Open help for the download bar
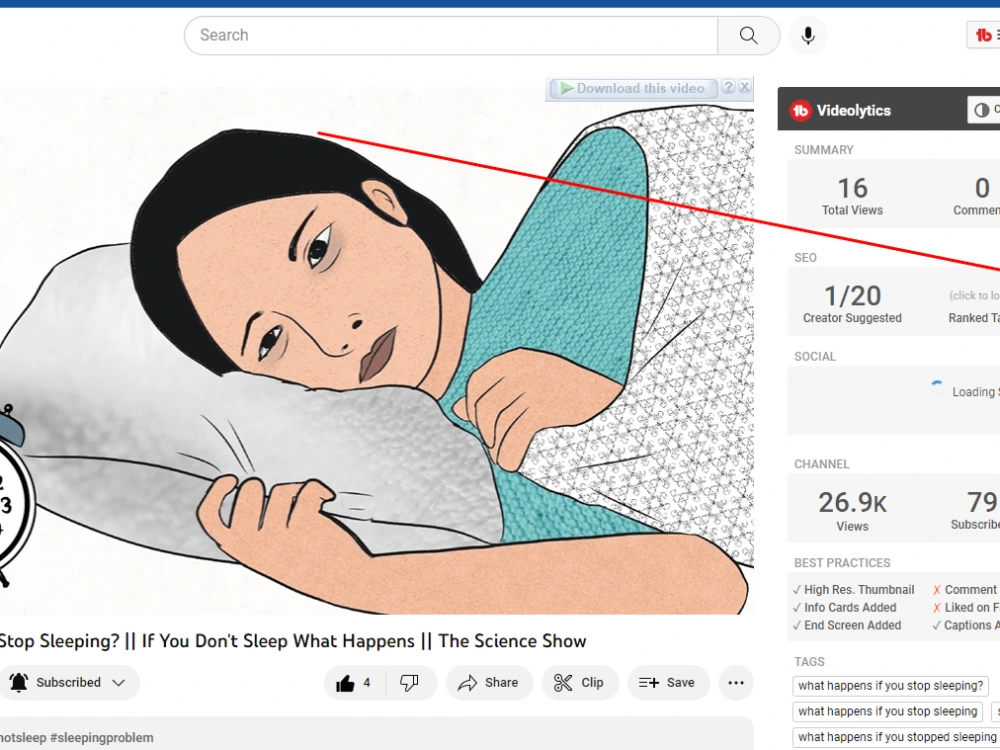The image size is (1000, 750). click(x=728, y=87)
